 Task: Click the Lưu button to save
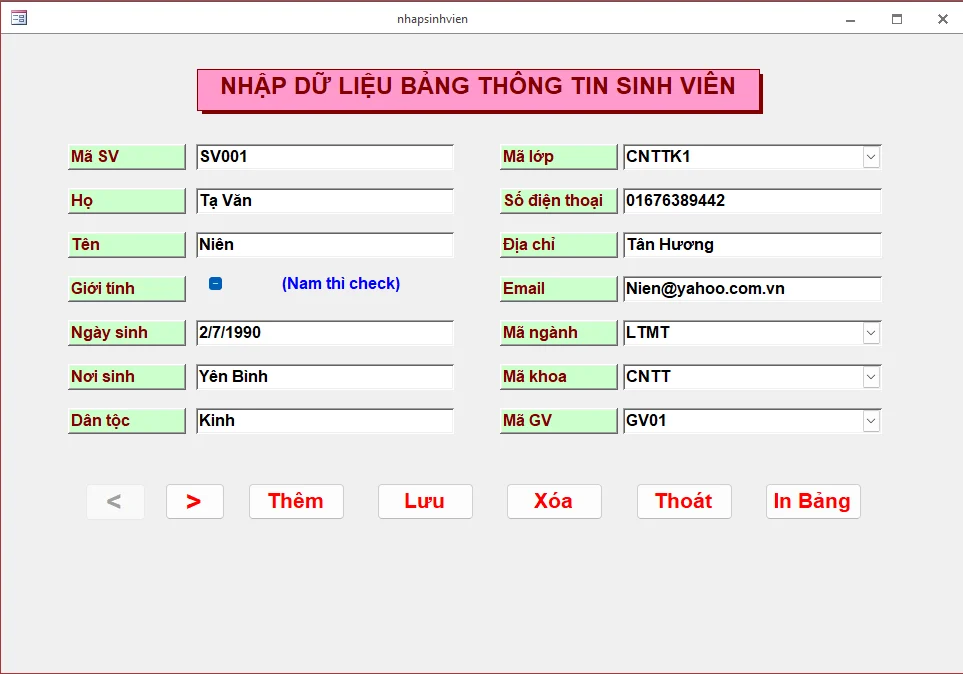click(424, 502)
